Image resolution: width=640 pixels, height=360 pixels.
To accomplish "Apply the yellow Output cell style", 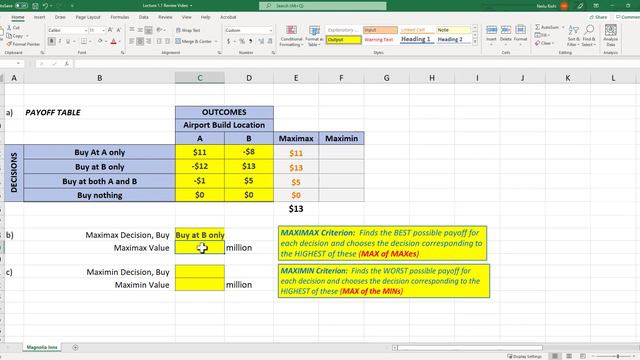I will click(x=344, y=40).
